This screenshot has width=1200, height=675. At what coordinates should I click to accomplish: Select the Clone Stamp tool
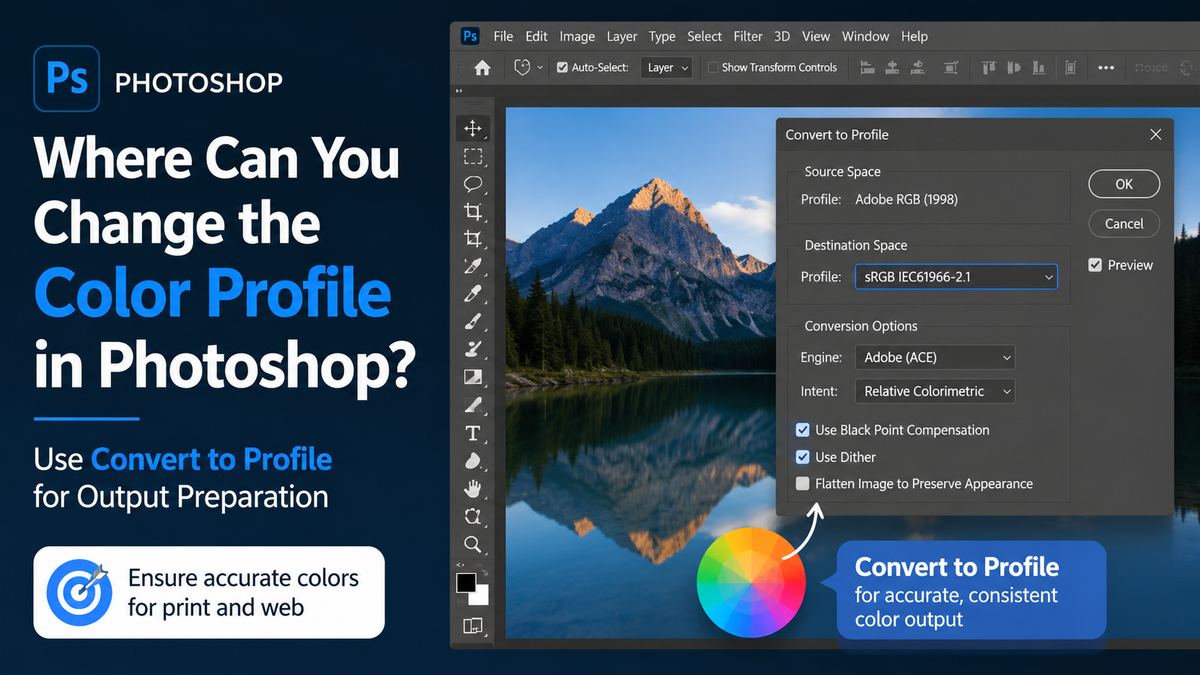(x=473, y=349)
